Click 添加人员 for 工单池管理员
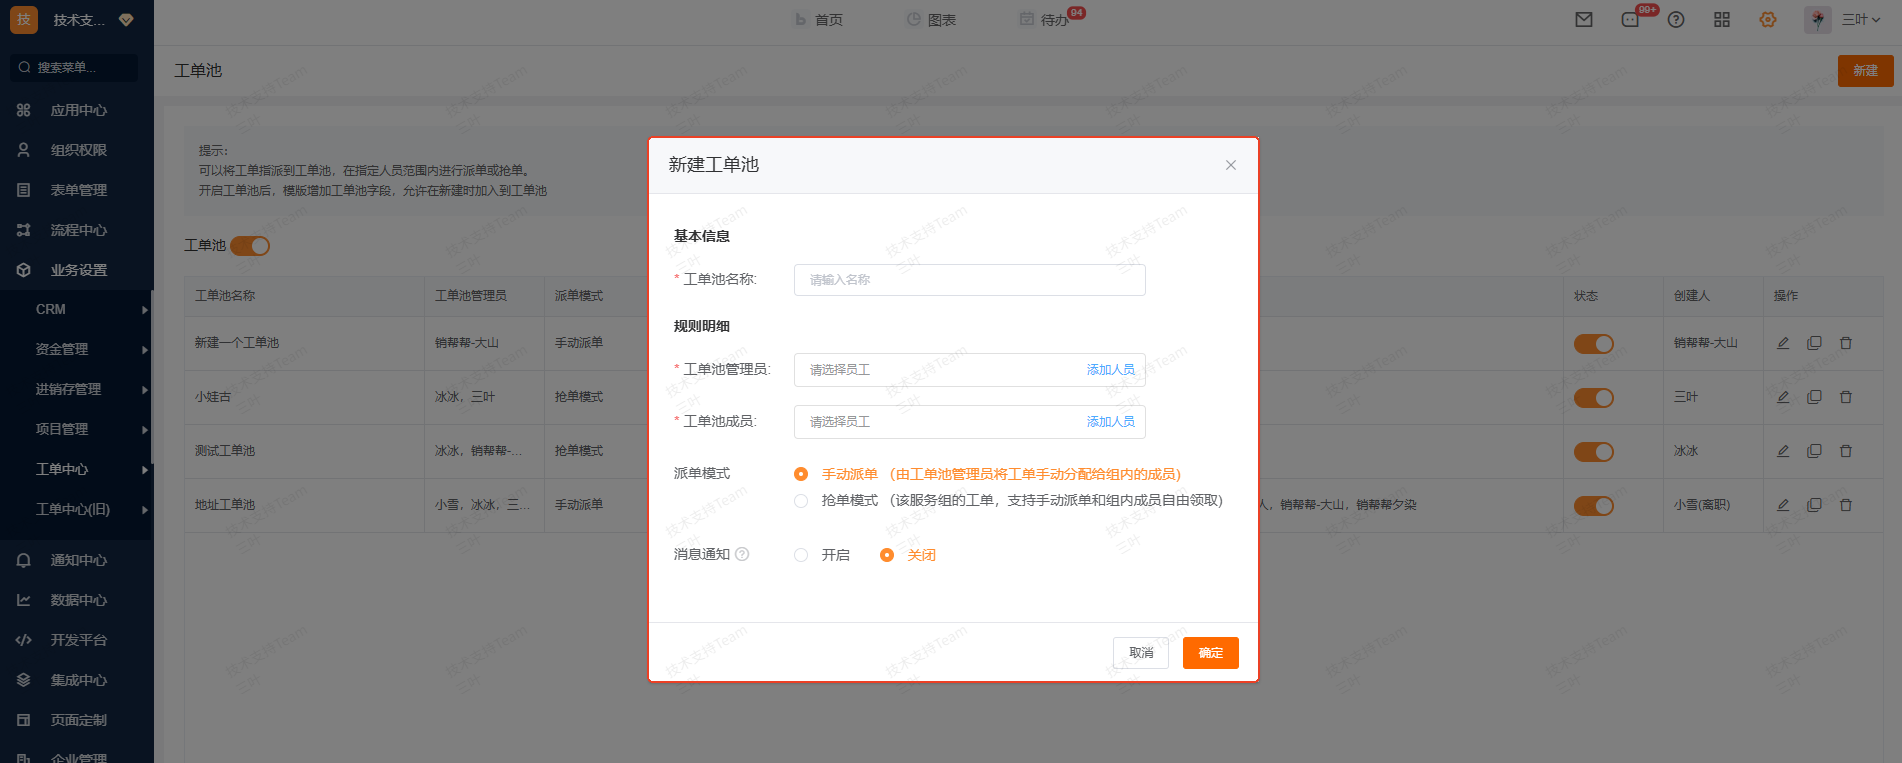 [x=1110, y=370]
